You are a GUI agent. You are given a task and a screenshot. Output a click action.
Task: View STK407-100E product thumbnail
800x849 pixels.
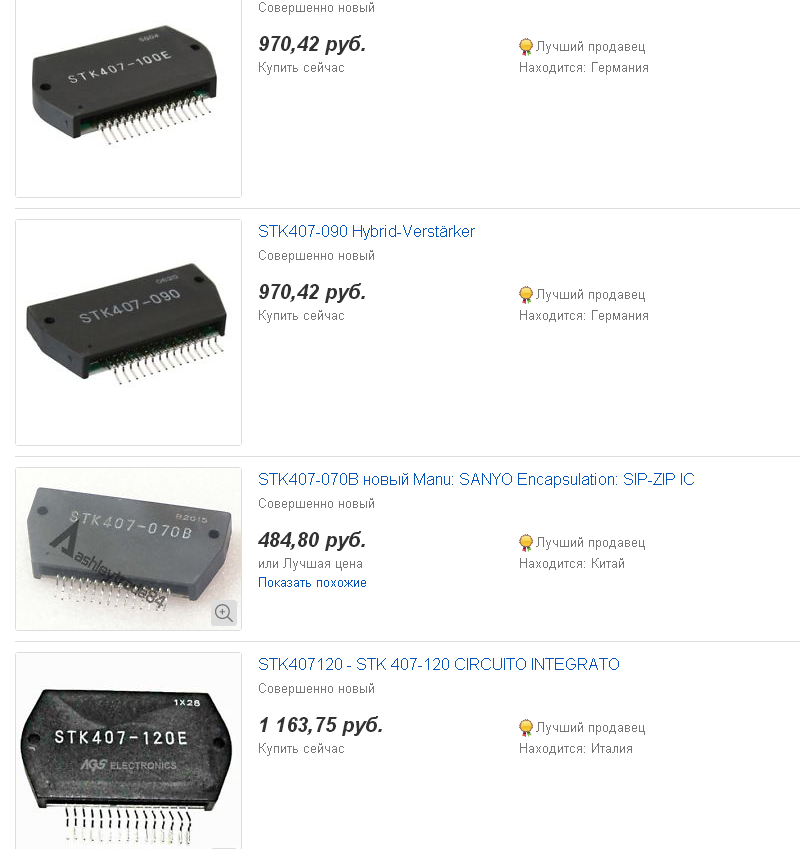pyautogui.click(x=128, y=98)
